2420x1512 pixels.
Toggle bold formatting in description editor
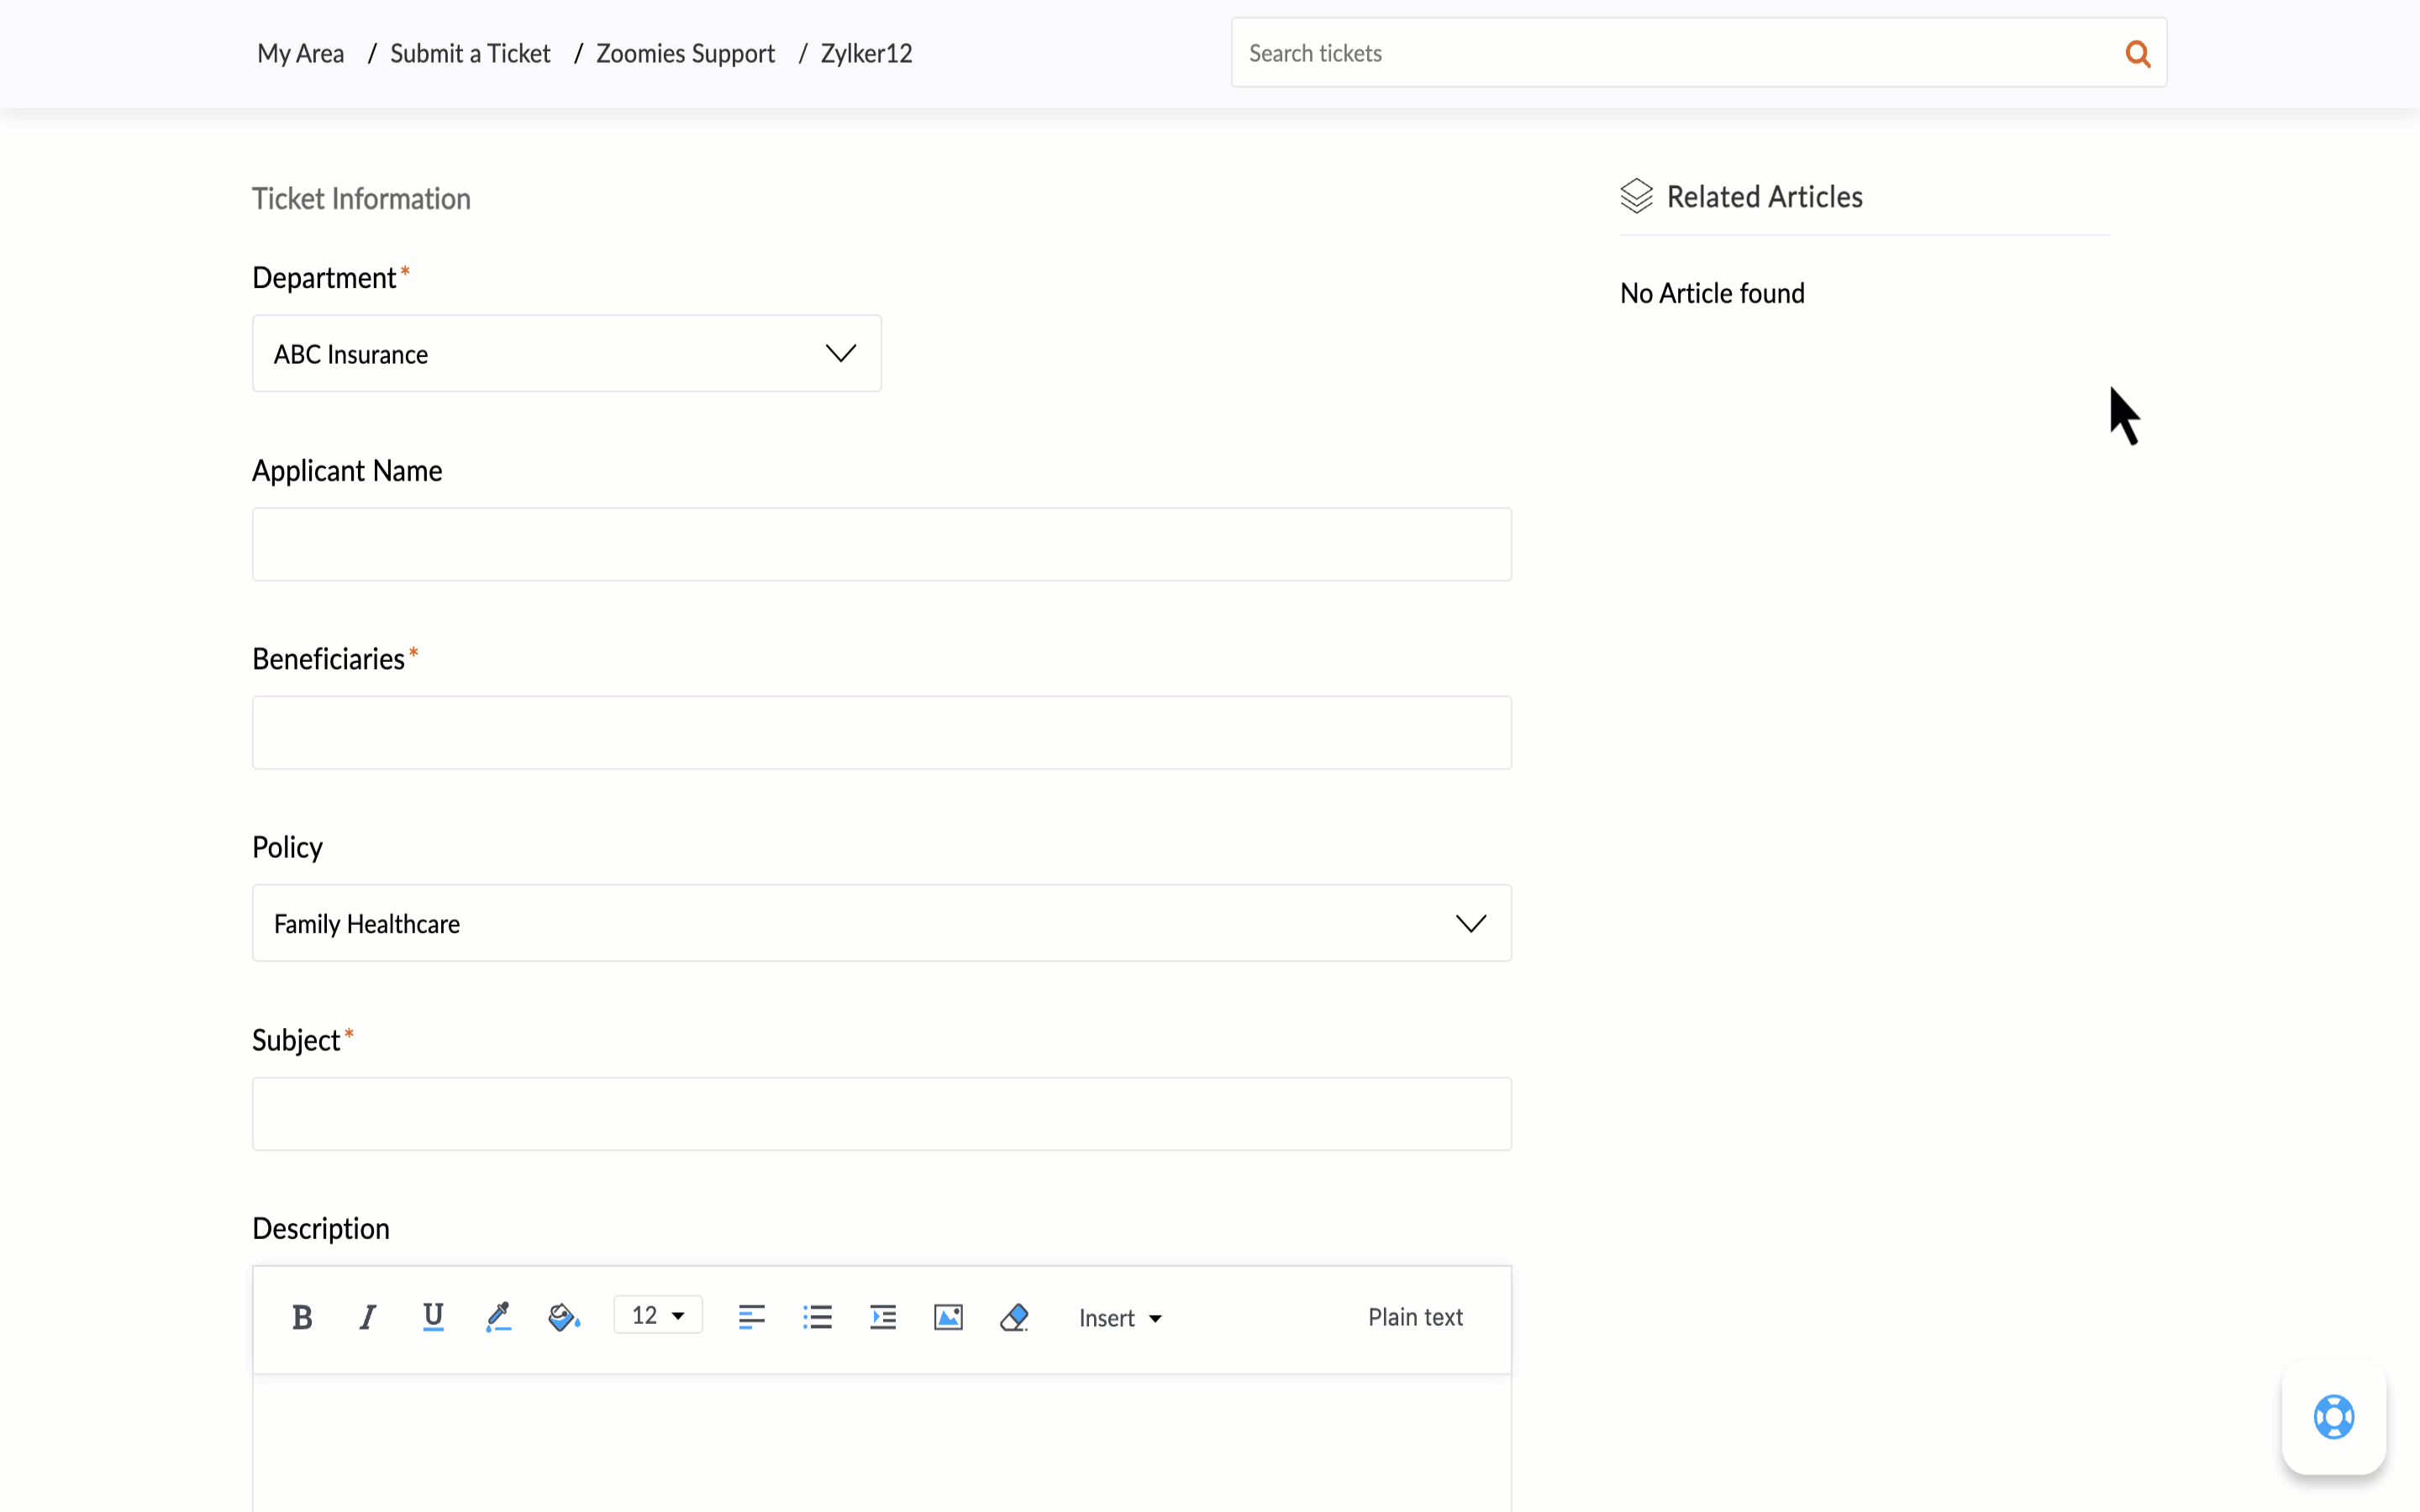pos(302,1317)
